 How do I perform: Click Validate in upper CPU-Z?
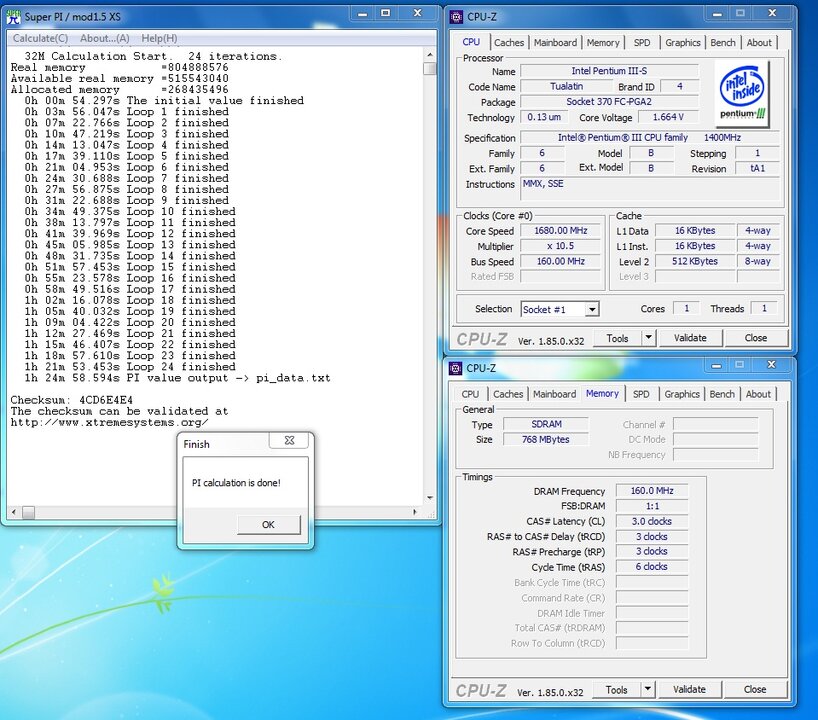click(690, 338)
